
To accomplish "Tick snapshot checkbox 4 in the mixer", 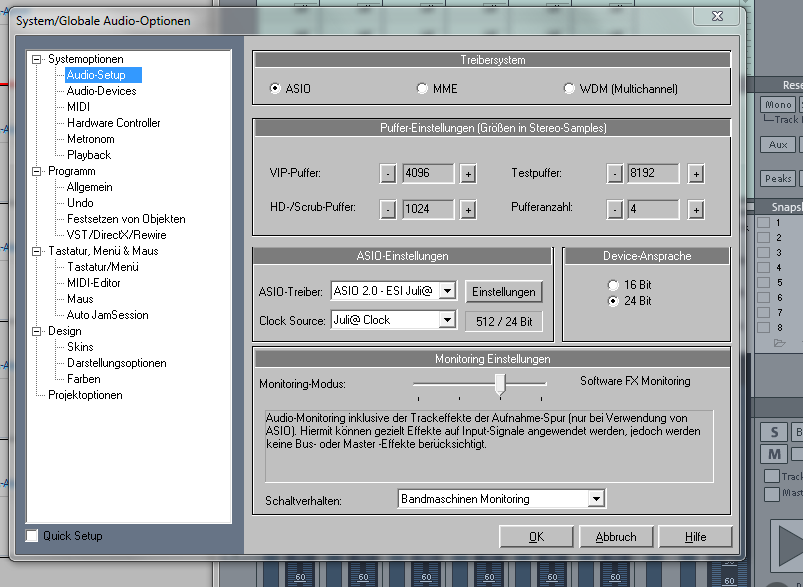I will [x=764, y=267].
